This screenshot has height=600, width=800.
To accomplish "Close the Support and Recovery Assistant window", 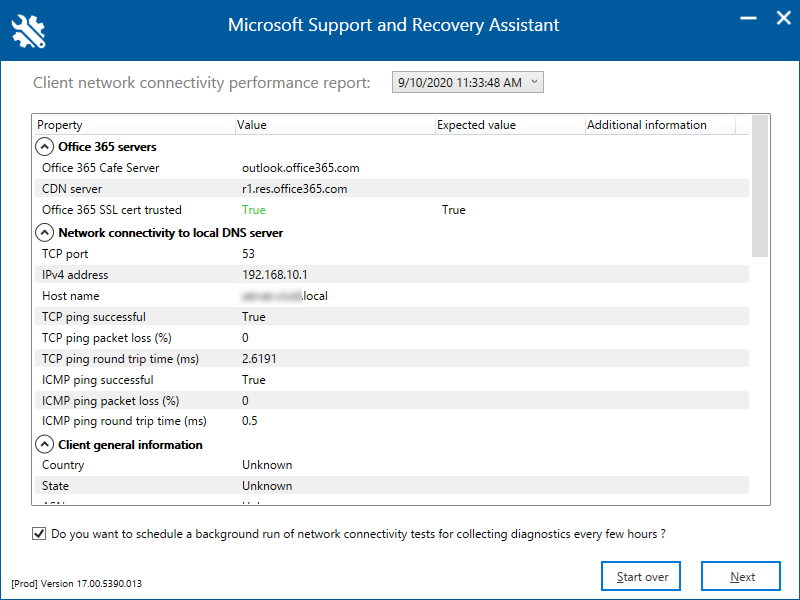I will point(784,18).
